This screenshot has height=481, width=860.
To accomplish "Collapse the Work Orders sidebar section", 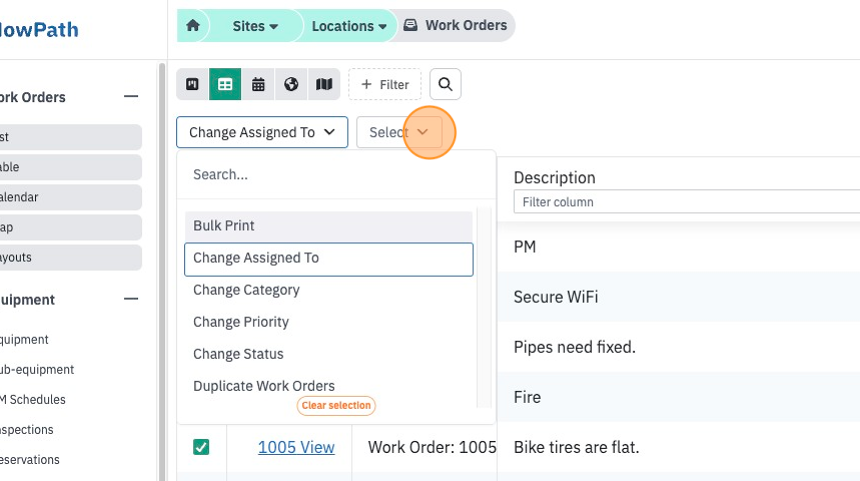I will [131, 97].
